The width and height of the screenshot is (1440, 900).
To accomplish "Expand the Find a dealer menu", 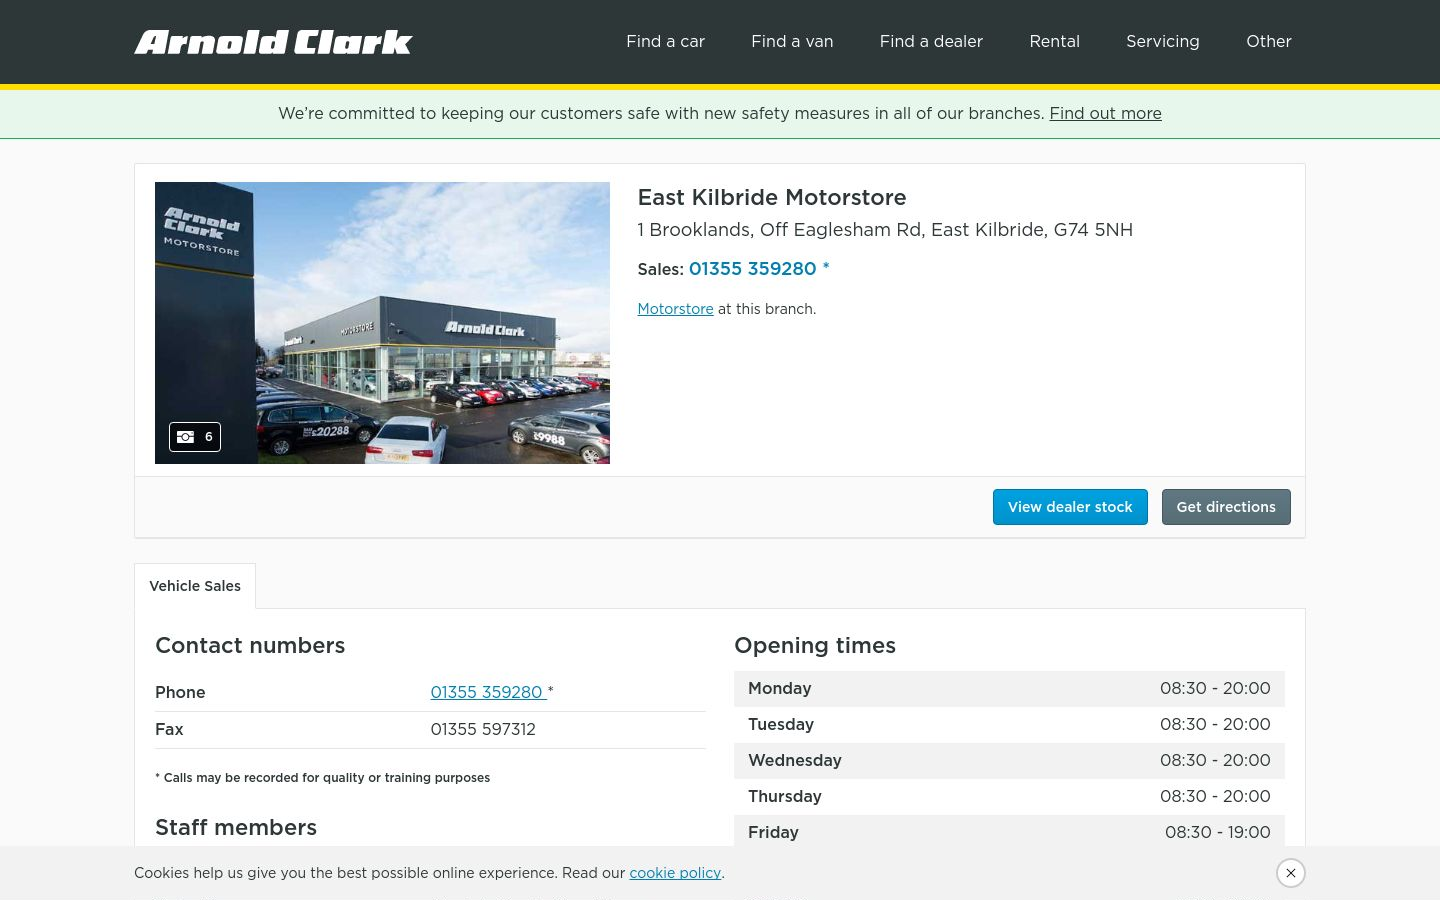I will 931,41.
